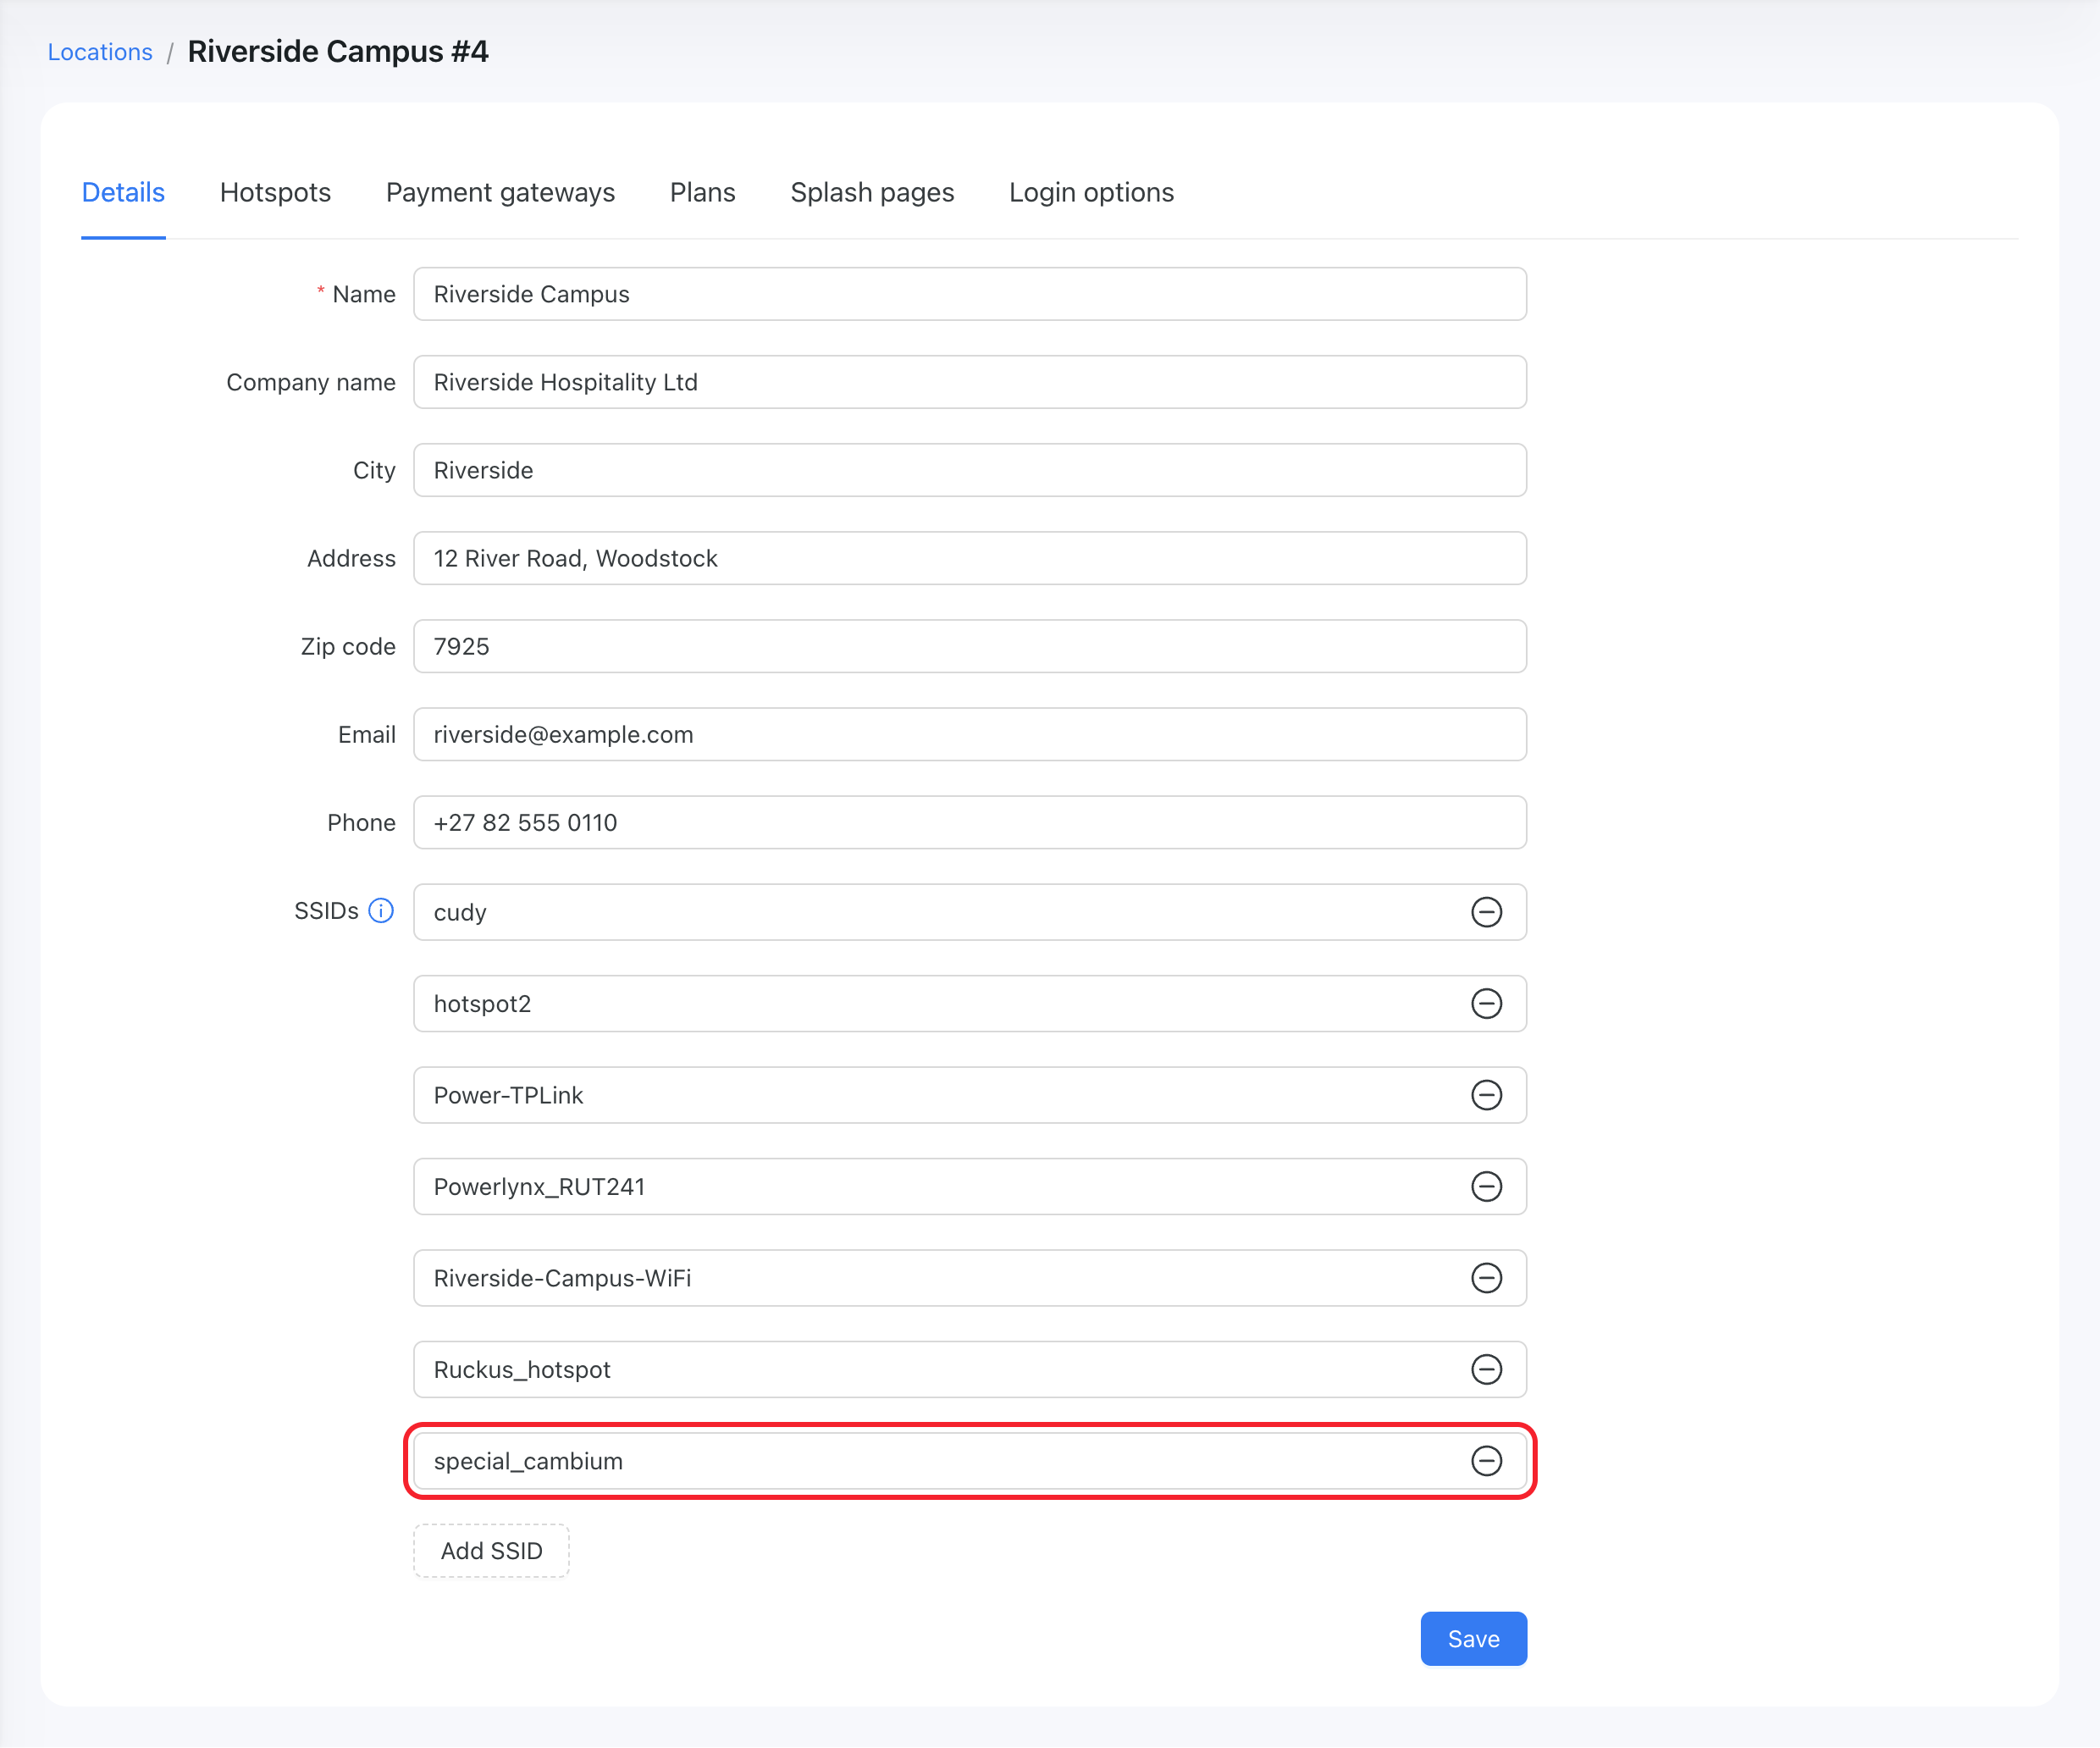Image resolution: width=2100 pixels, height=1748 pixels.
Task: Edit the Zip code field
Action: point(969,646)
